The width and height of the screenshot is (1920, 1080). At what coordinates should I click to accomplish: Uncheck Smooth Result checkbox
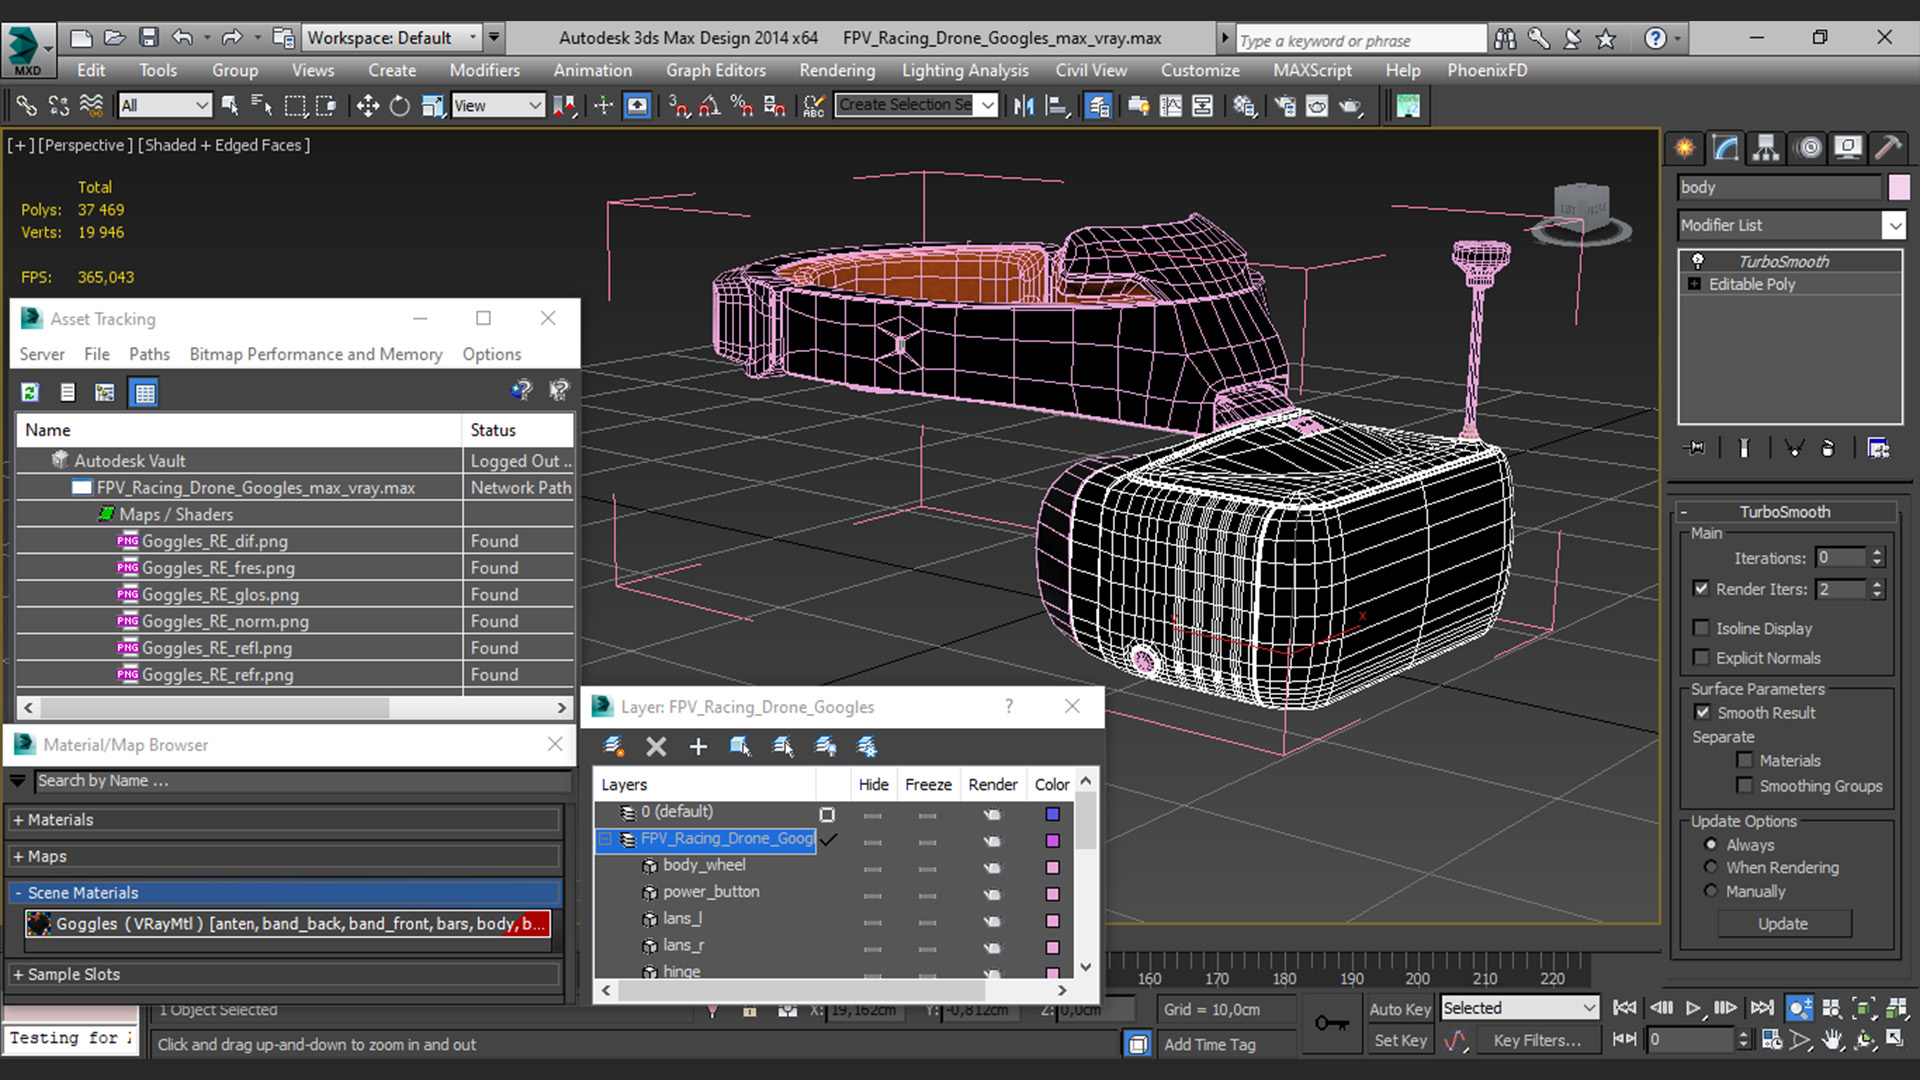coord(1702,712)
